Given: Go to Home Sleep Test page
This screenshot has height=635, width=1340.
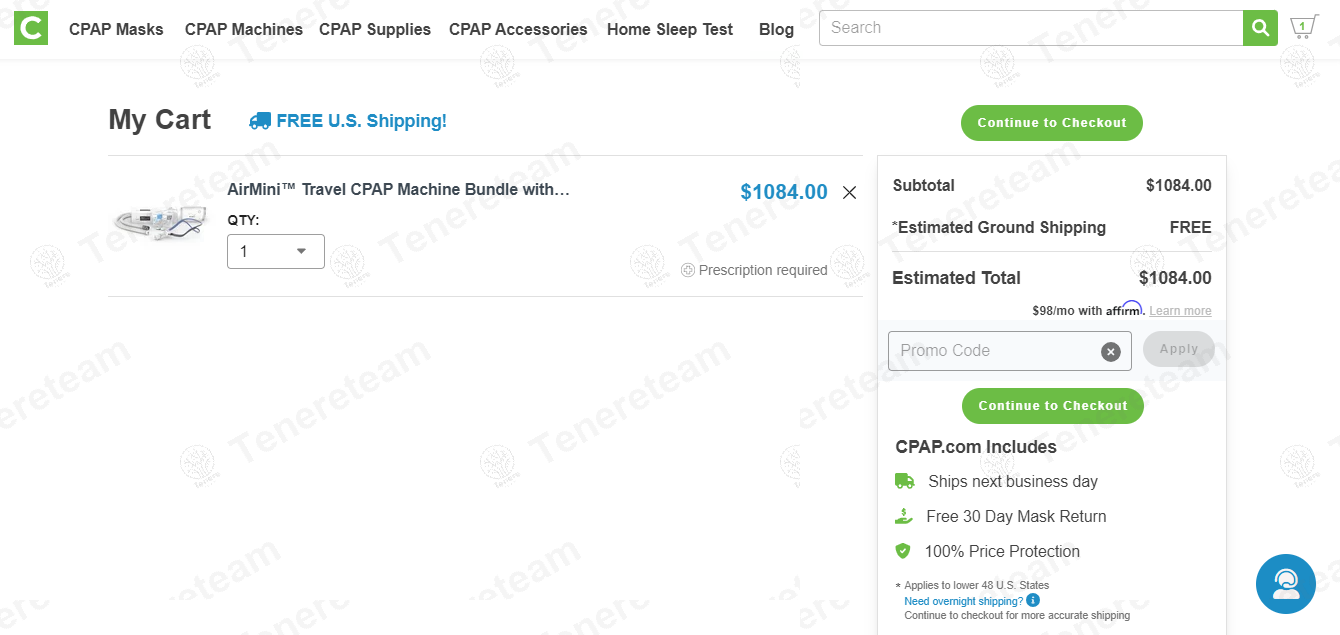Looking at the screenshot, I should 670,30.
